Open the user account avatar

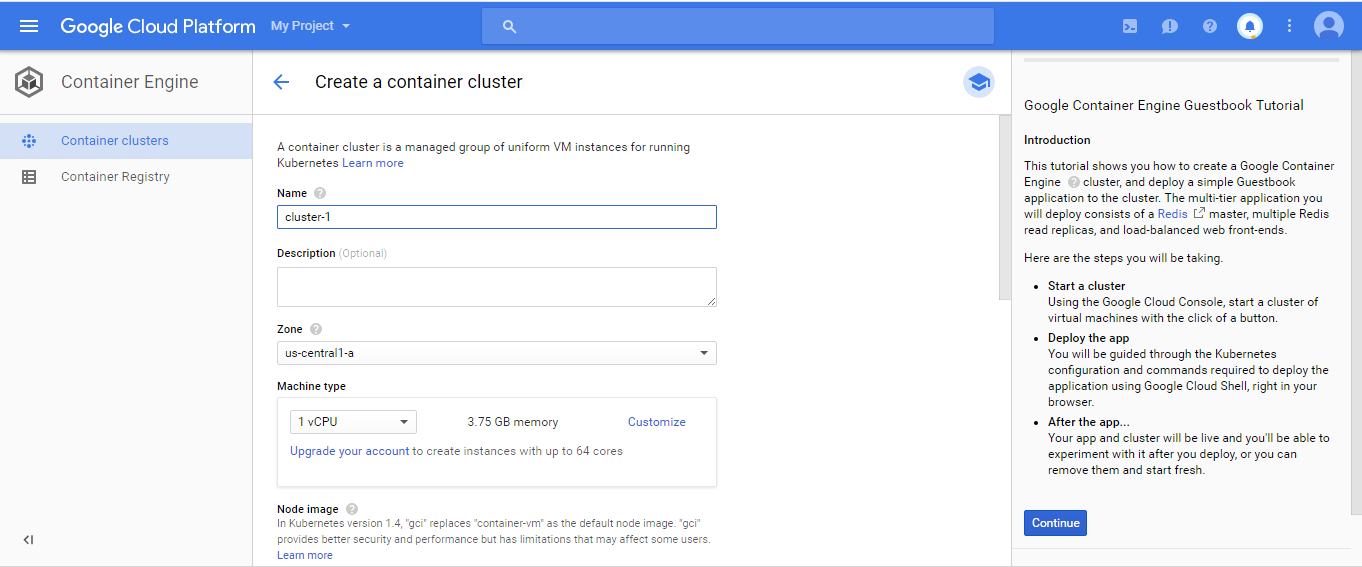pos(1329,26)
